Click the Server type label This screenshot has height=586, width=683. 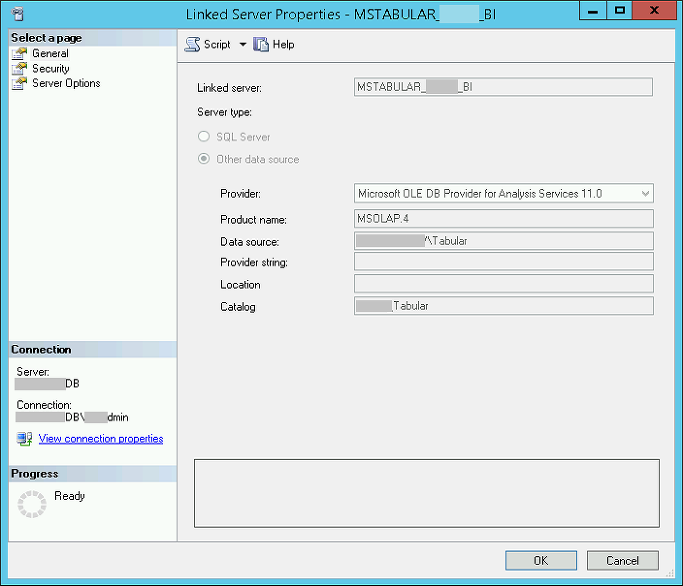(224, 112)
